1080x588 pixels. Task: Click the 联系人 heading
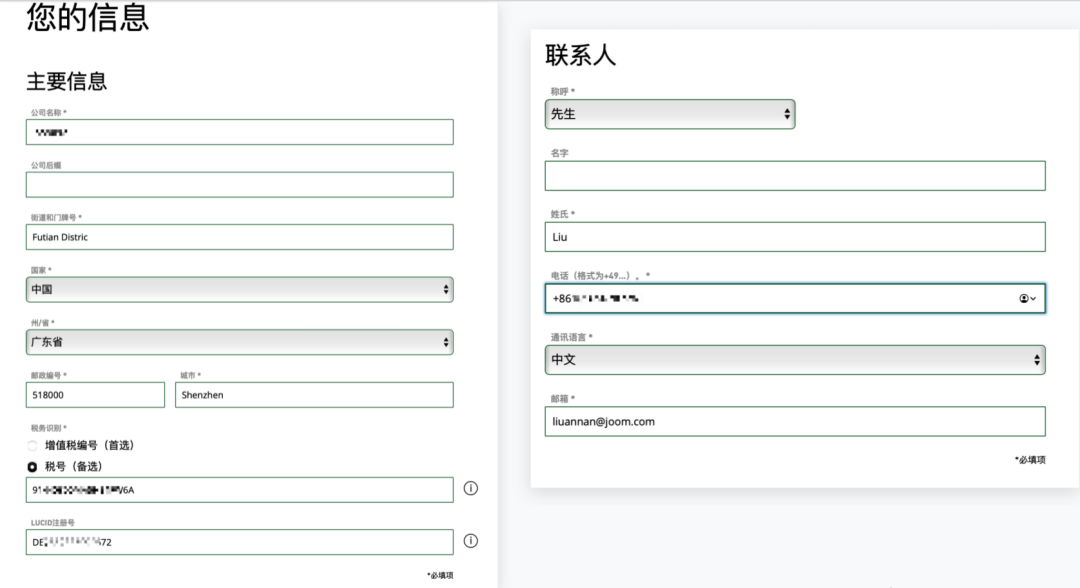(x=580, y=55)
